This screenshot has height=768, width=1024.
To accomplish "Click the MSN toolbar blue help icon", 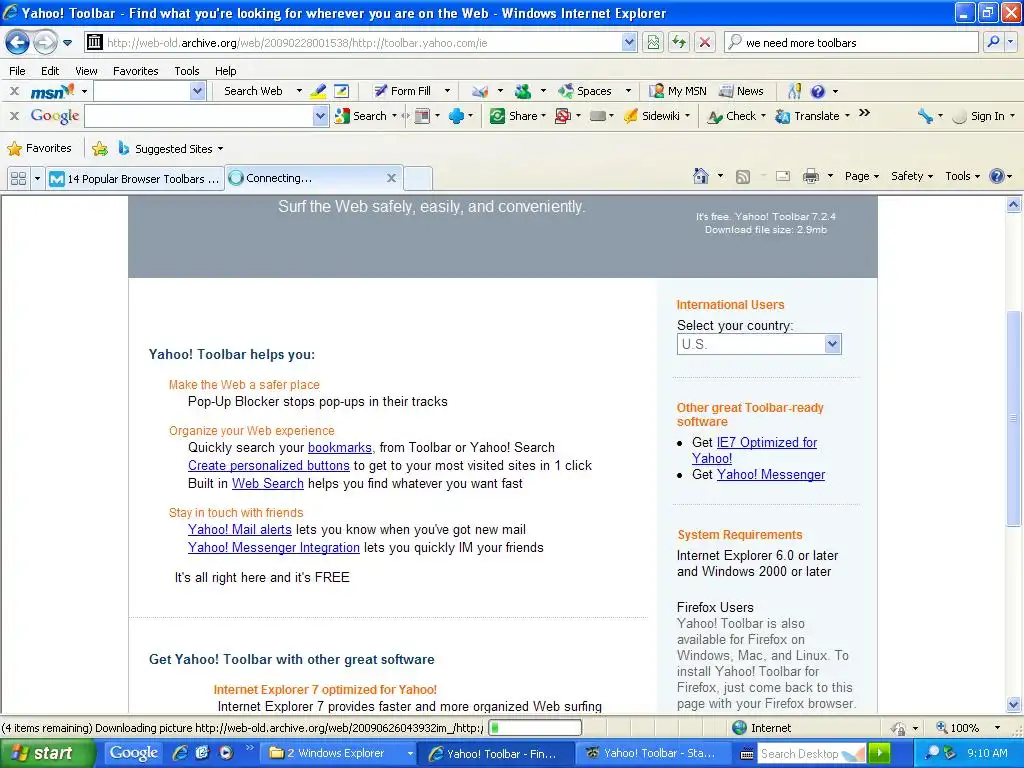I will pos(817,91).
